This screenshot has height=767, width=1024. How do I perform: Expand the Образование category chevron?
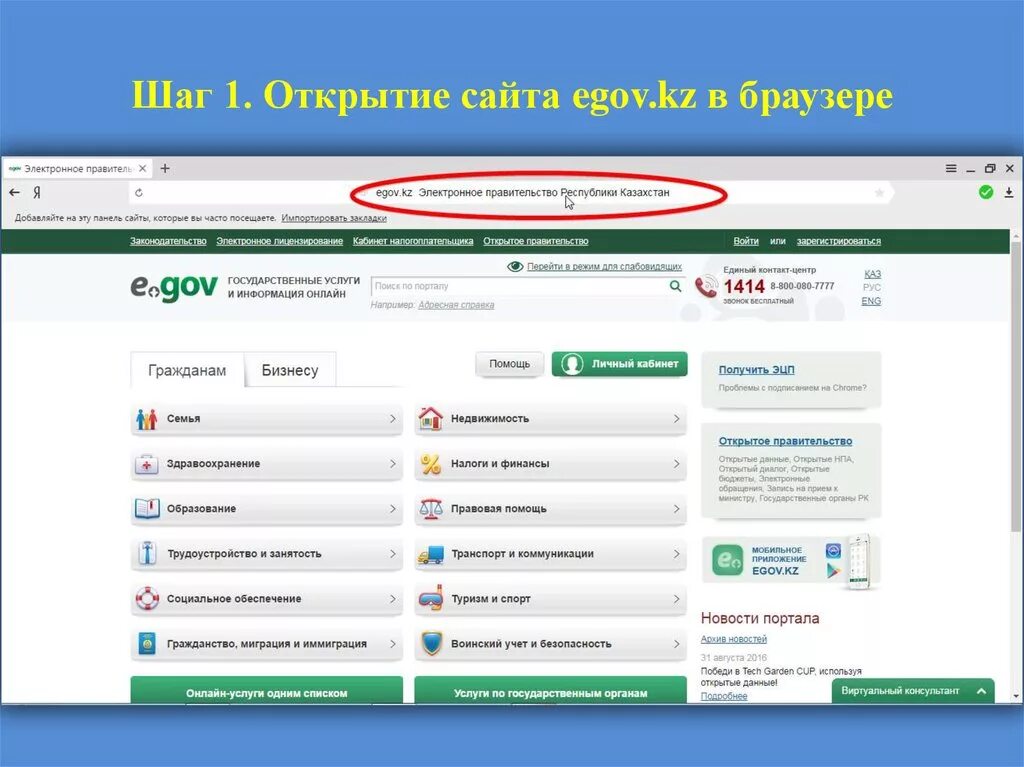(392, 509)
